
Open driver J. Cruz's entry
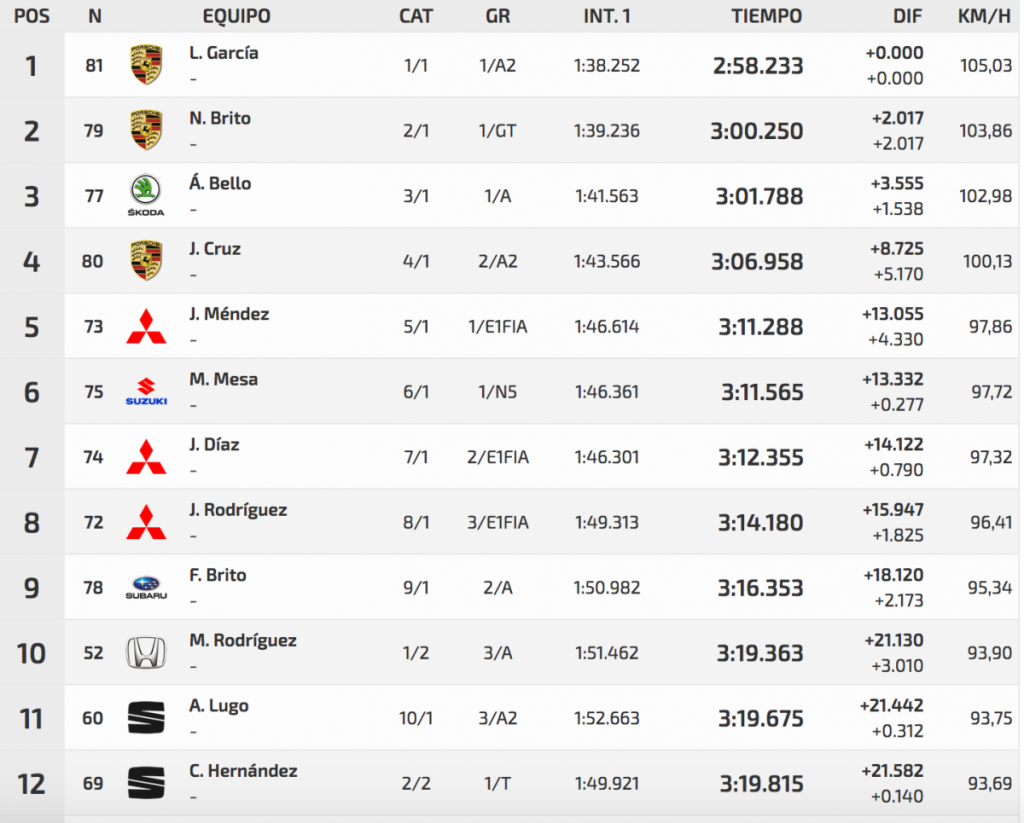pyautogui.click(x=215, y=249)
